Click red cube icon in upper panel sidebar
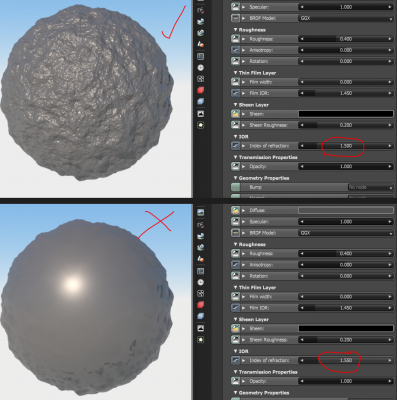 pos(200,90)
